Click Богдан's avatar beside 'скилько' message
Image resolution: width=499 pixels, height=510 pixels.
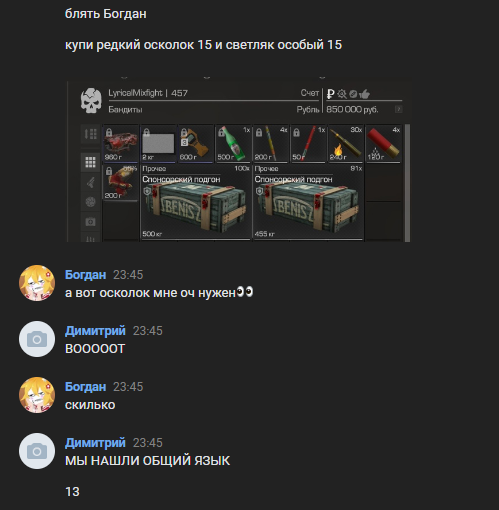pyautogui.click(x=37, y=395)
